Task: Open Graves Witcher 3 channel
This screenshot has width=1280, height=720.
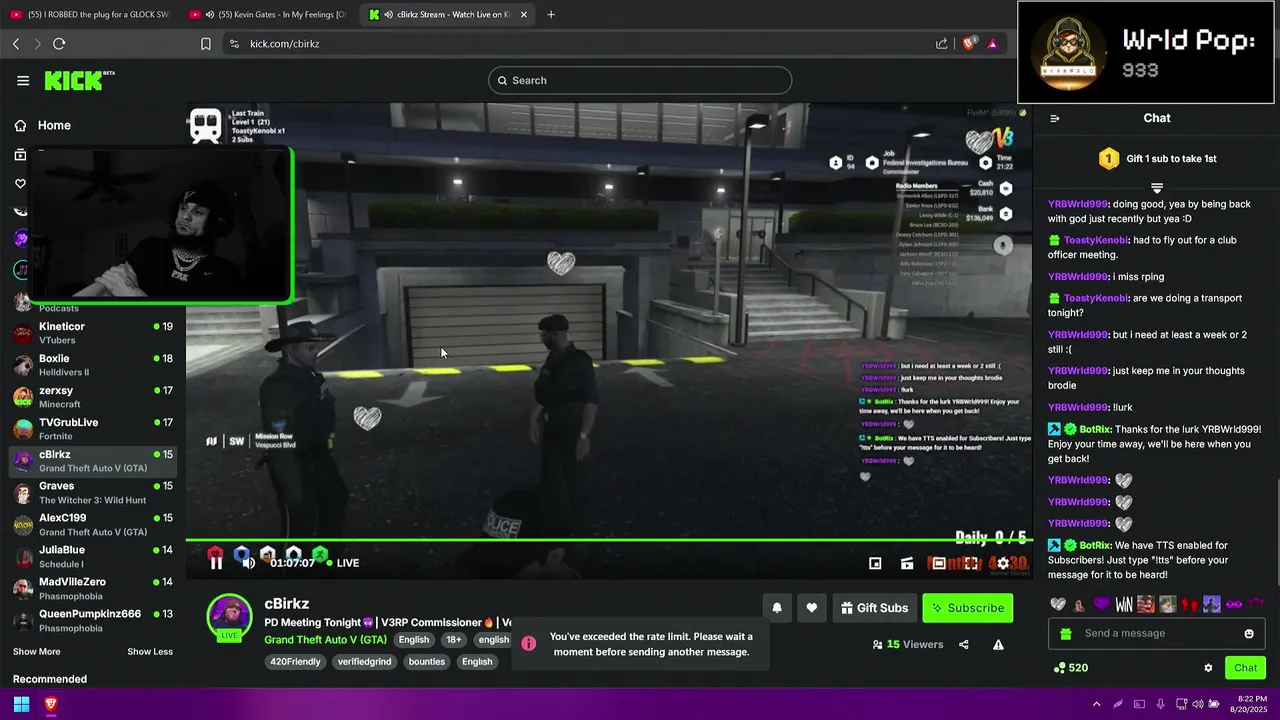Action: pos(93,492)
